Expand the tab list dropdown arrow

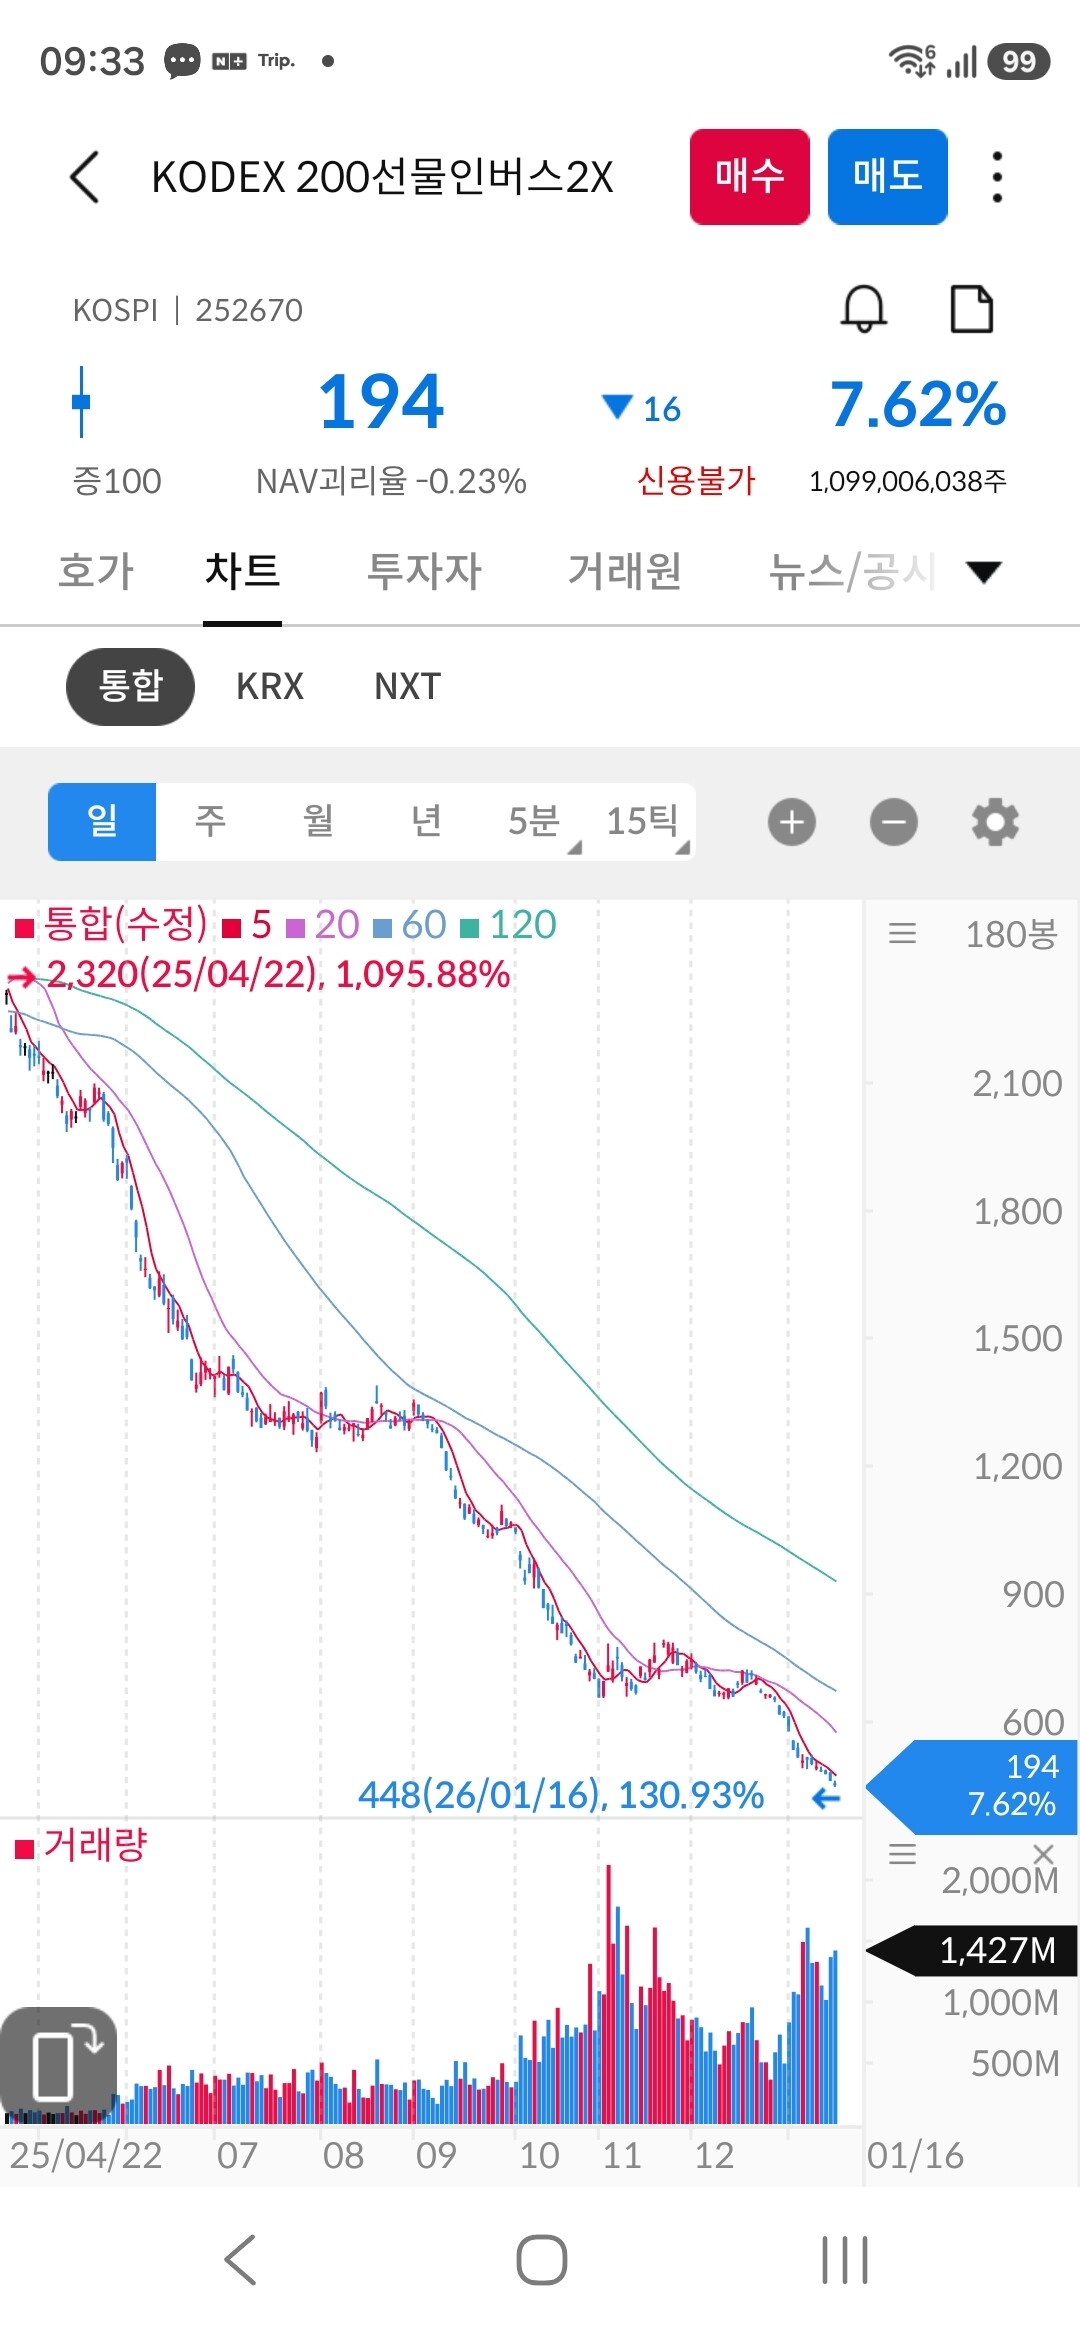coord(984,572)
